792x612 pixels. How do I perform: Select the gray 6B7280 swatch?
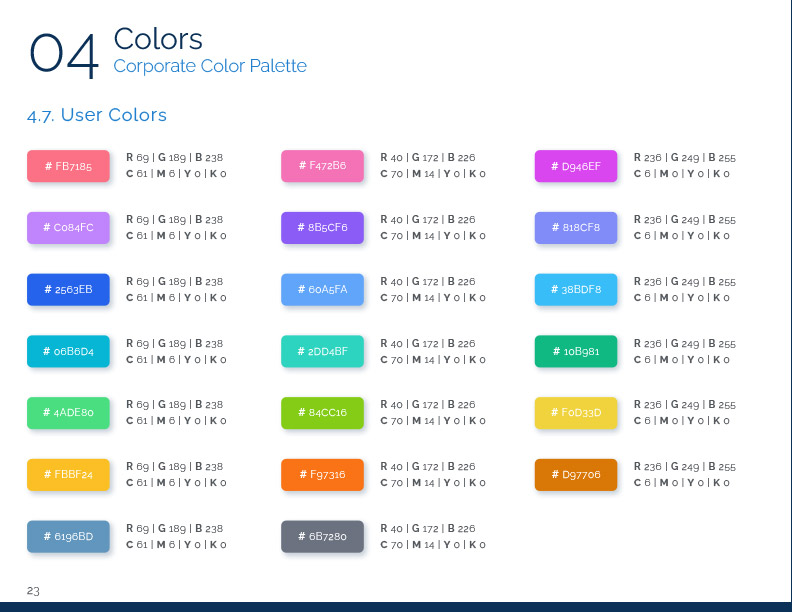click(x=322, y=537)
